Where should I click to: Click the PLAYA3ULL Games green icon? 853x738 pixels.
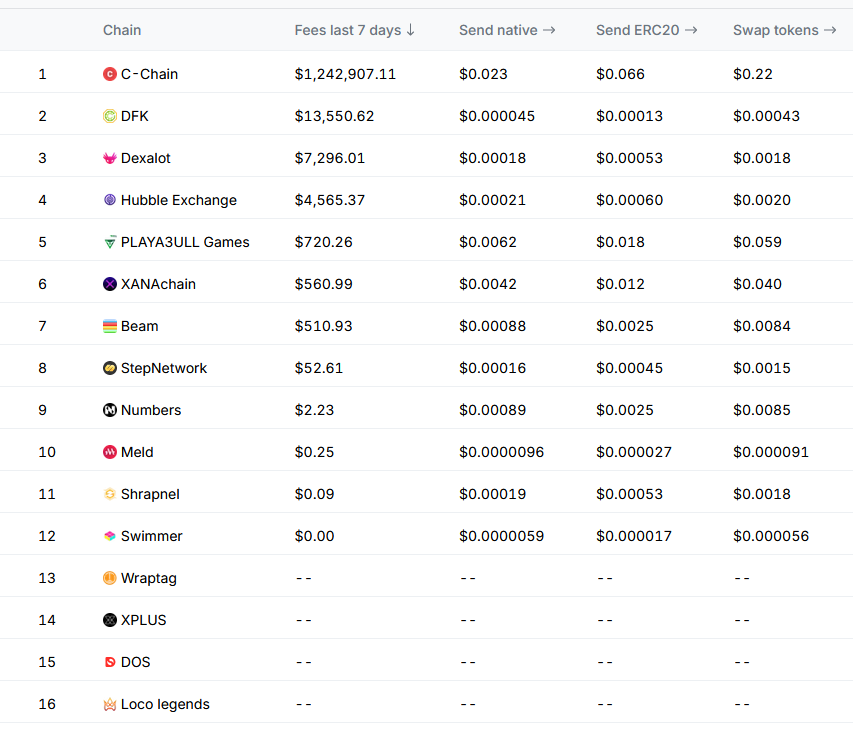tap(110, 242)
